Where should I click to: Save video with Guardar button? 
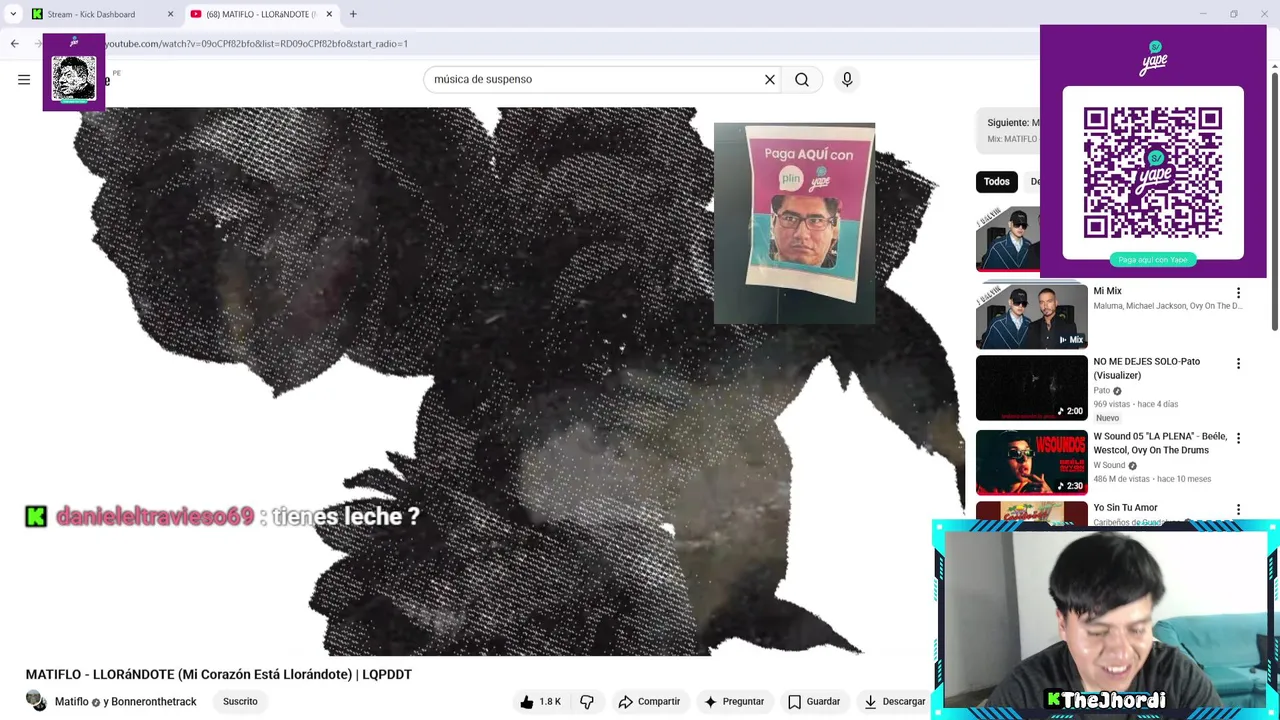pyautogui.click(x=814, y=702)
